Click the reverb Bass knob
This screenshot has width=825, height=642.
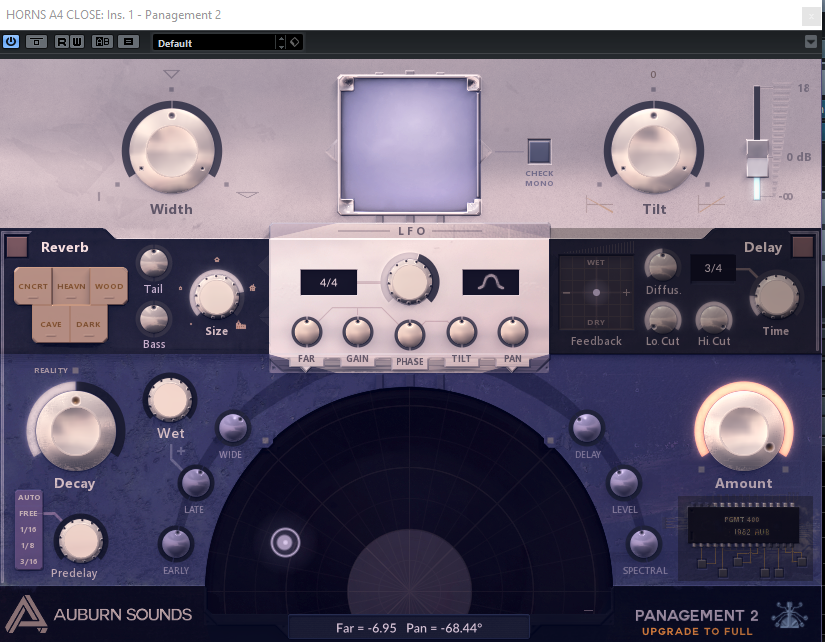(154, 318)
